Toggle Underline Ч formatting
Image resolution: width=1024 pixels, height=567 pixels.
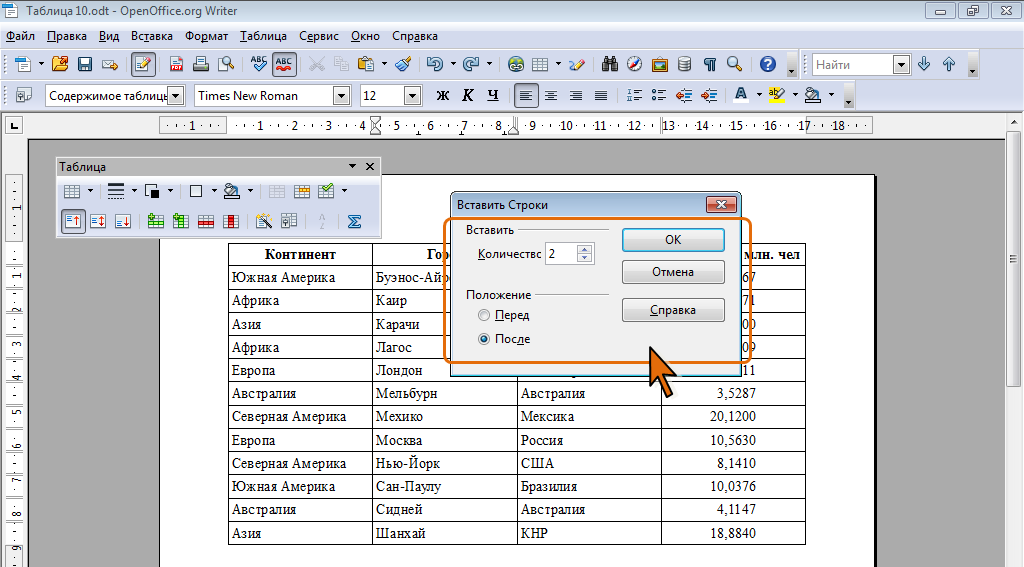[492, 95]
